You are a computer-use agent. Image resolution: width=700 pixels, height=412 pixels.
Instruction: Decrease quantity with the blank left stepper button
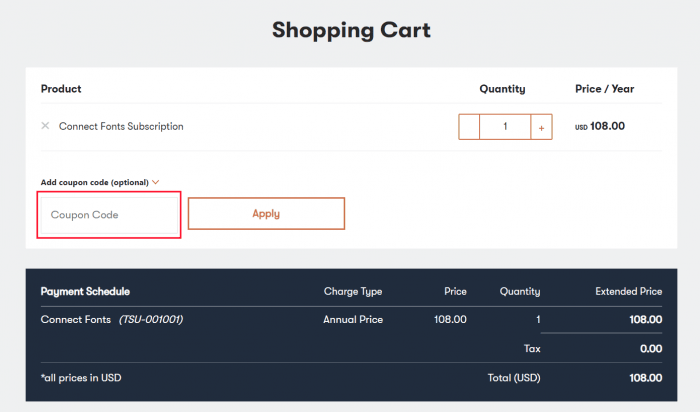(469, 127)
